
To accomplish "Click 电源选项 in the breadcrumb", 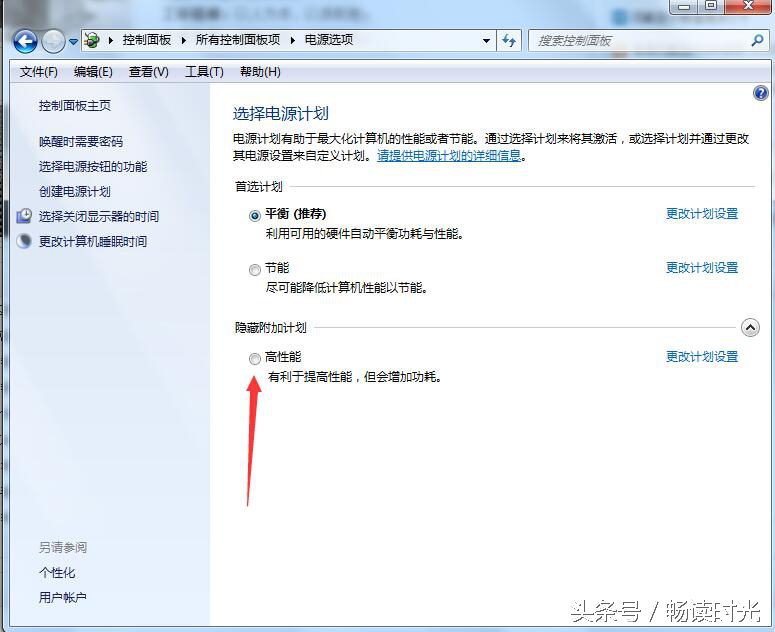I will click(329, 40).
